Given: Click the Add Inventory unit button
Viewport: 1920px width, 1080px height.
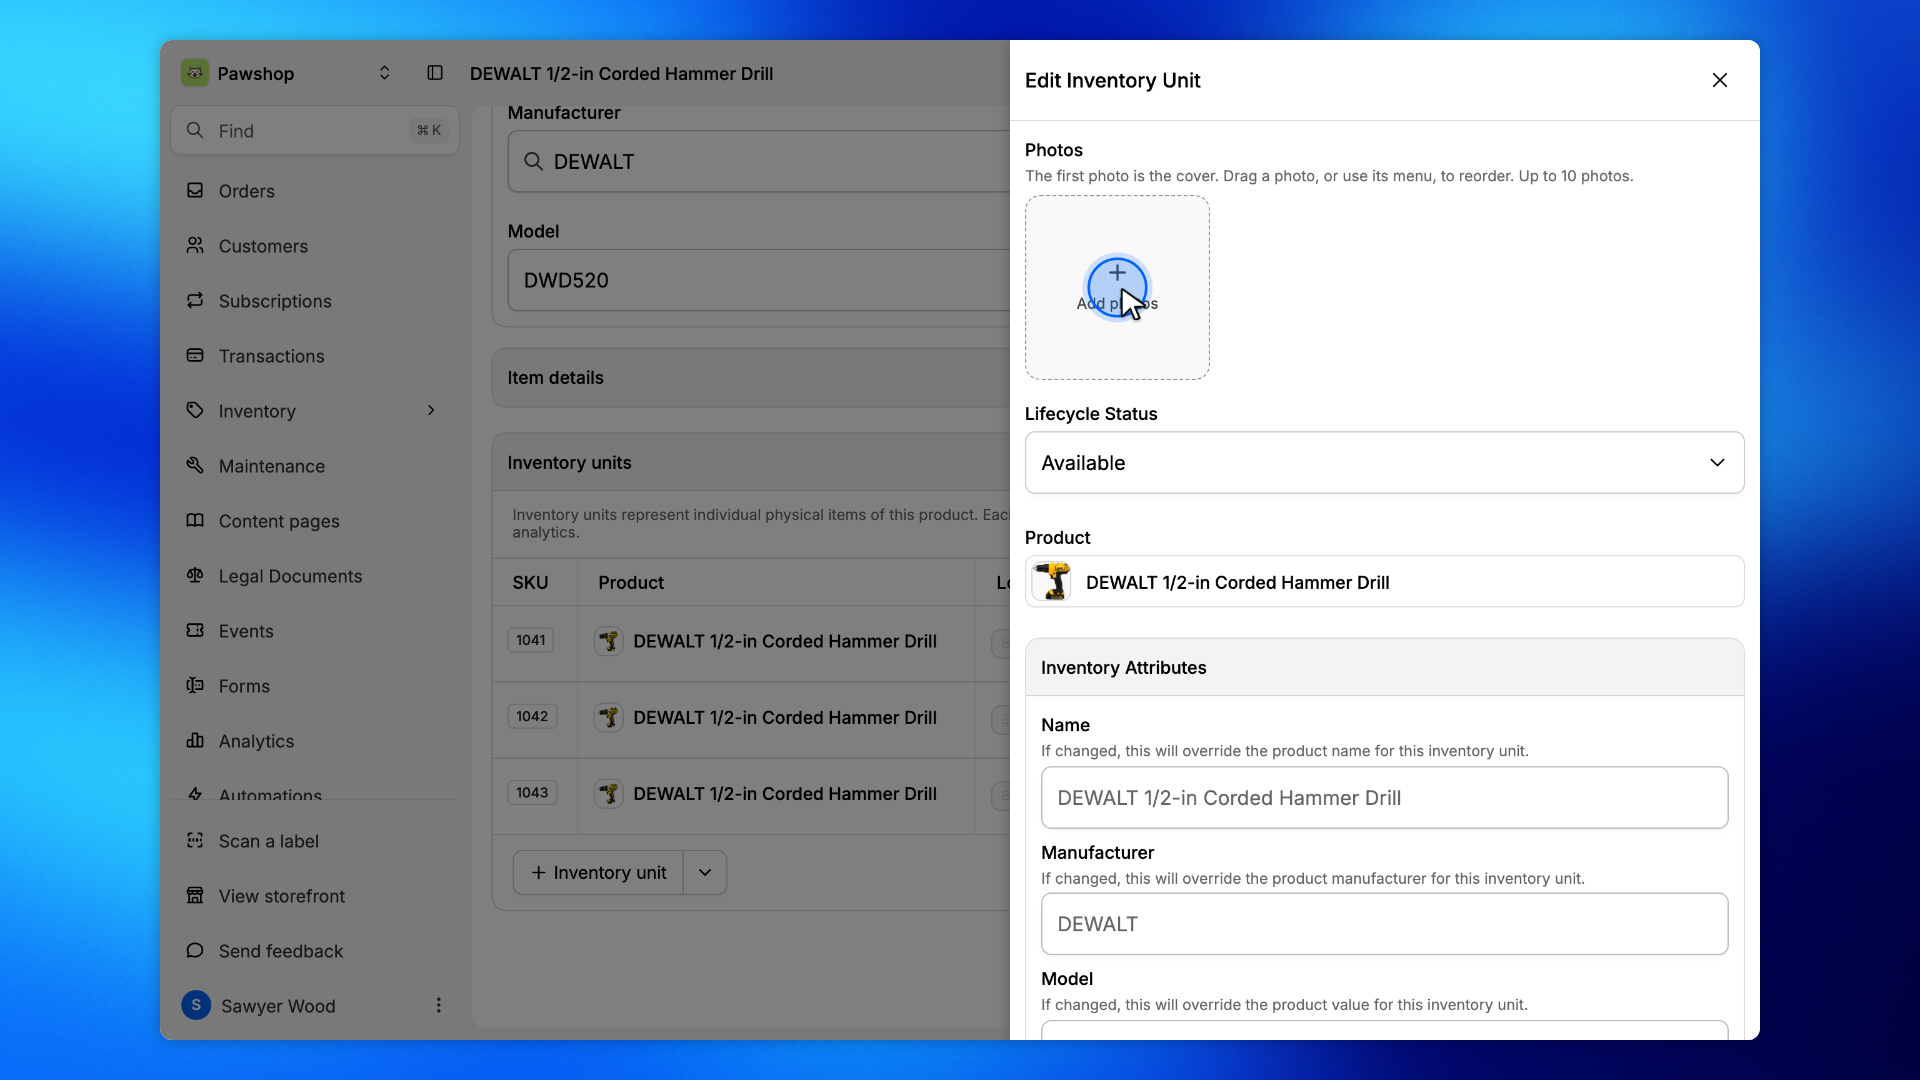Looking at the screenshot, I should pyautogui.click(x=598, y=873).
